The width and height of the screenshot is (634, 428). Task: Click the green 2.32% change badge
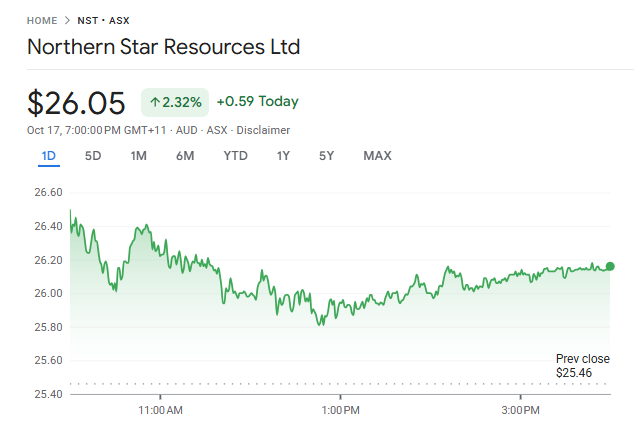(x=175, y=102)
